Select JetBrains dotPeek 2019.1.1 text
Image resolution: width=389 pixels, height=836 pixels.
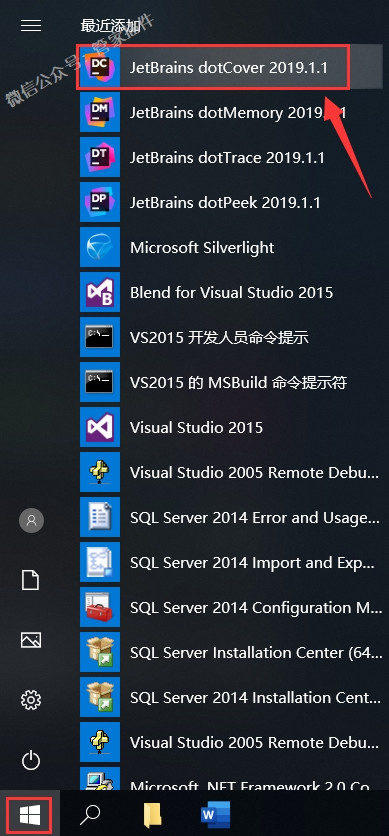click(225, 202)
